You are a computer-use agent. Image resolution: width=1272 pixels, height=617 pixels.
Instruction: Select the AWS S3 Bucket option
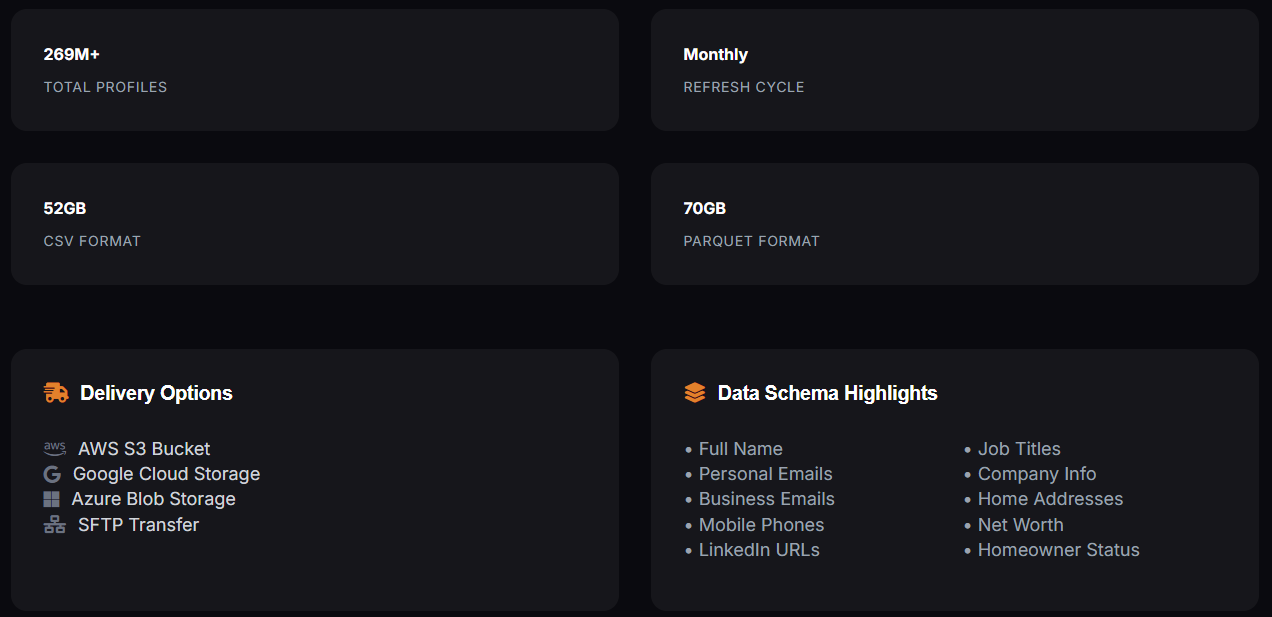pyautogui.click(x=144, y=449)
